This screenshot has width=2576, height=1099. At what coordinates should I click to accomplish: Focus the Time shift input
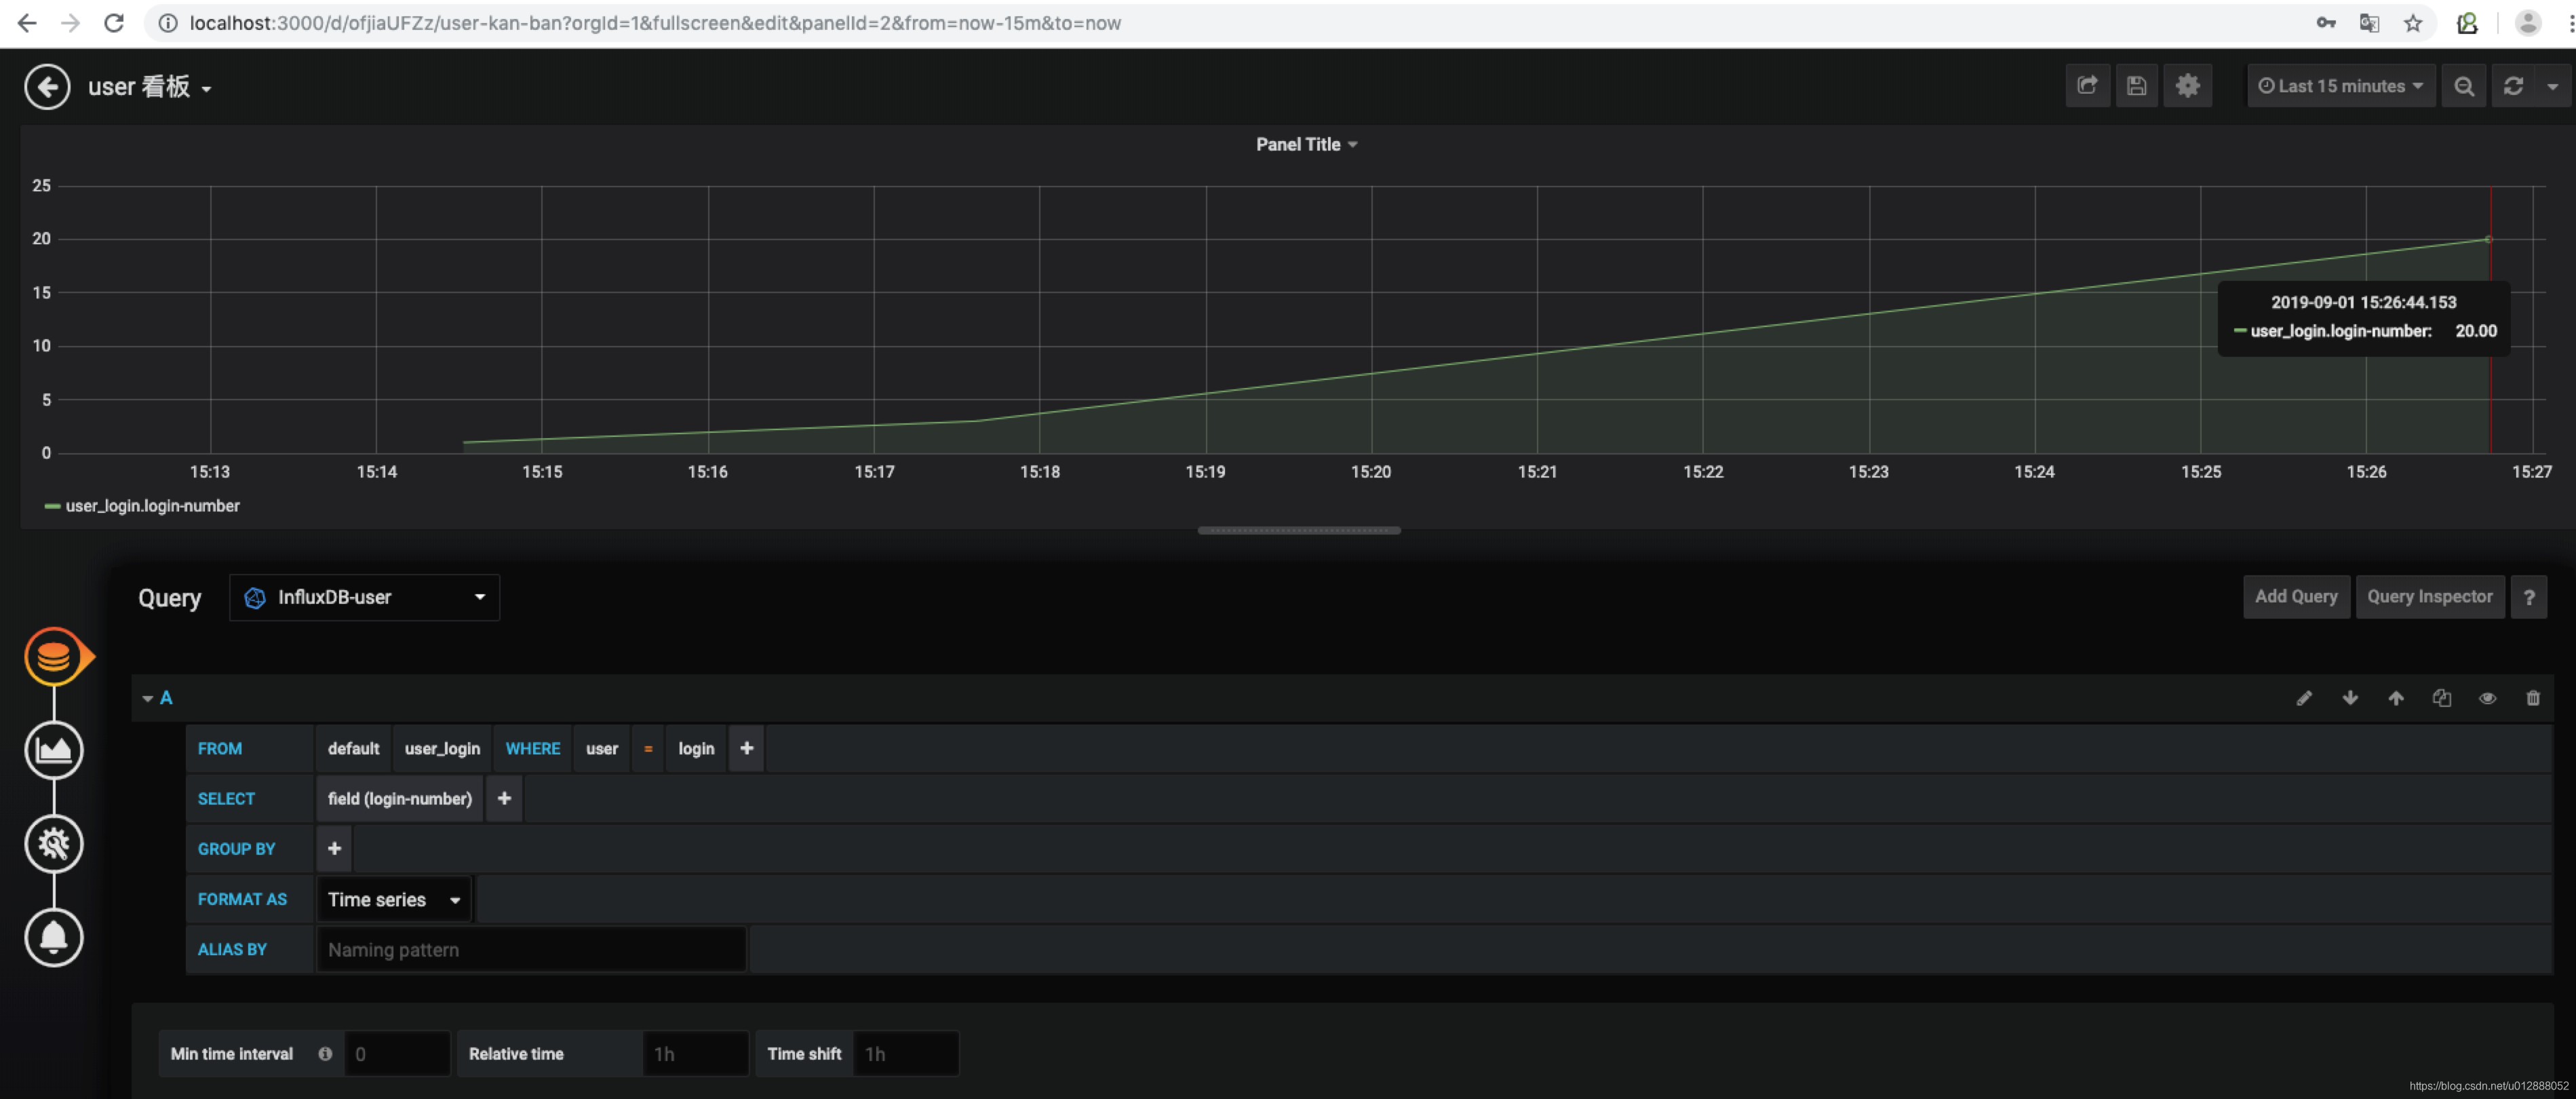(906, 1053)
